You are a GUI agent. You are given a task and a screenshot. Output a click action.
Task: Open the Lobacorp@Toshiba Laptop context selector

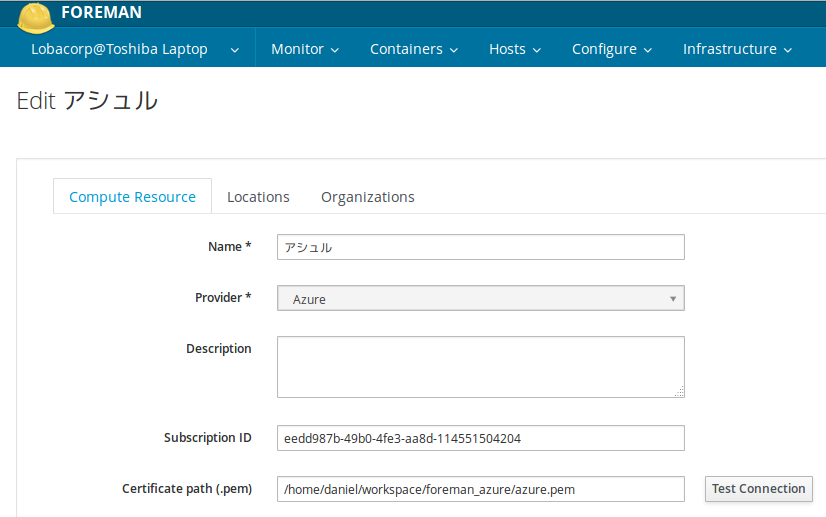click(135, 49)
